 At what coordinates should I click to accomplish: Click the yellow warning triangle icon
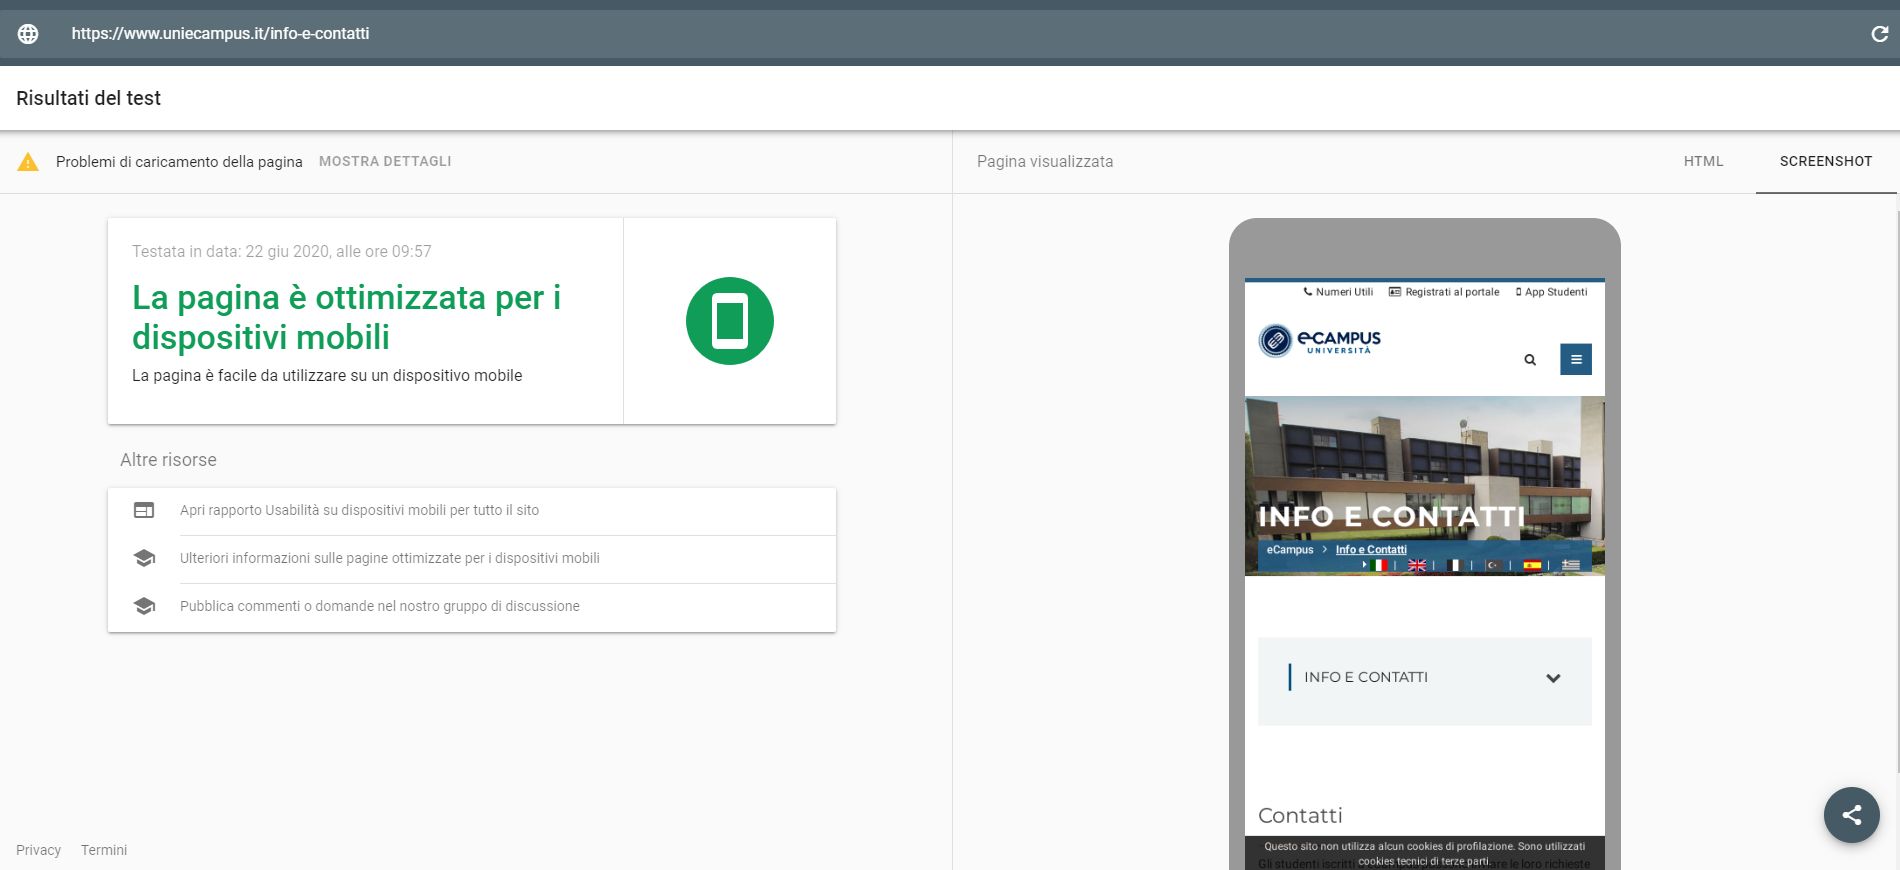28,161
